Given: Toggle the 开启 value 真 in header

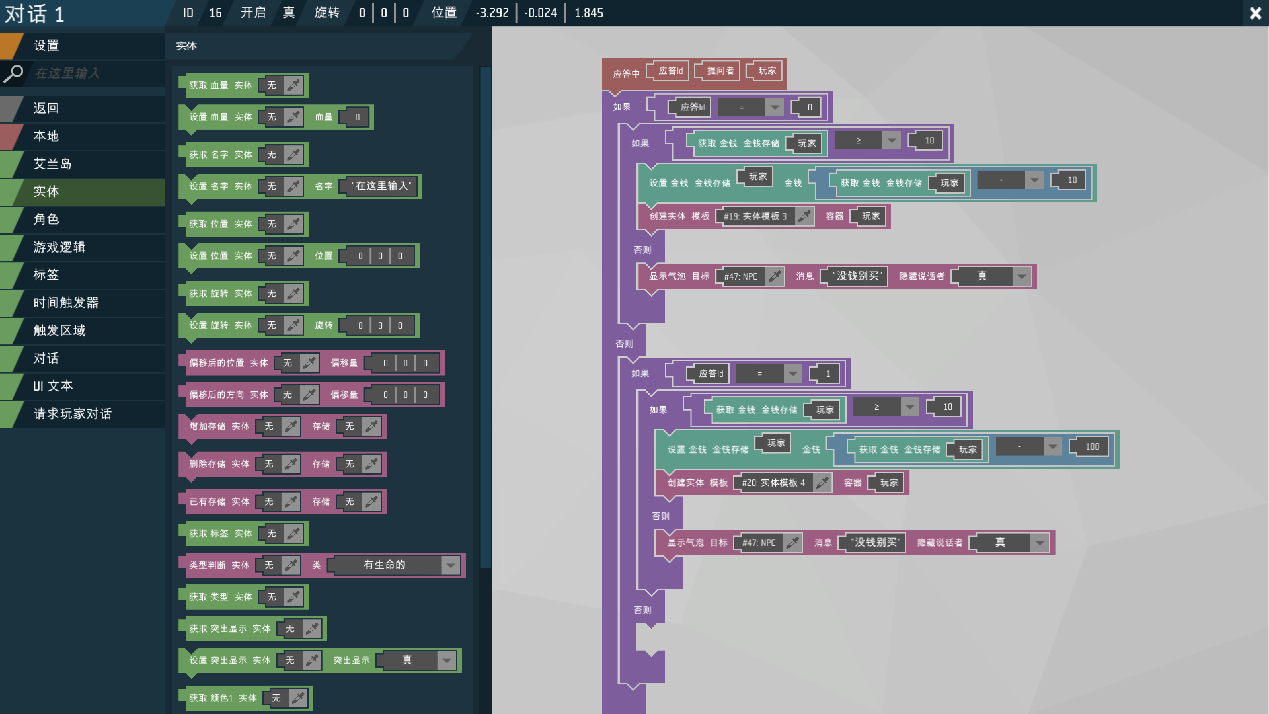Looking at the screenshot, I should [x=288, y=13].
